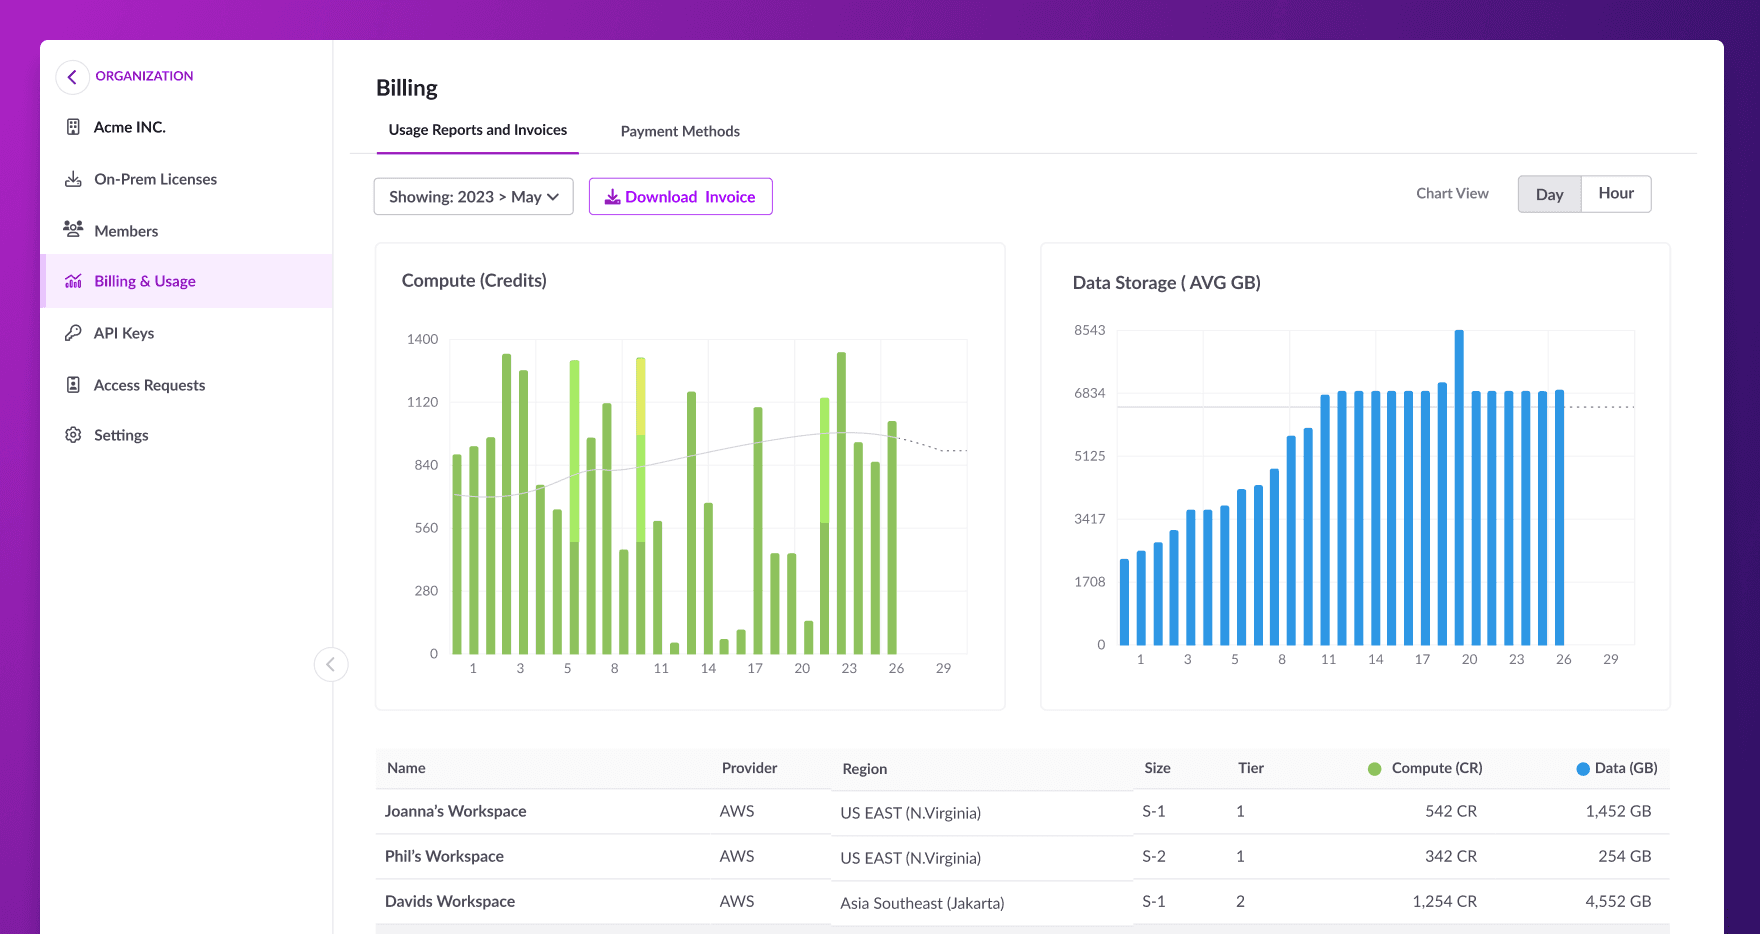Click the blue Data (GB) legend dot

point(1583,769)
